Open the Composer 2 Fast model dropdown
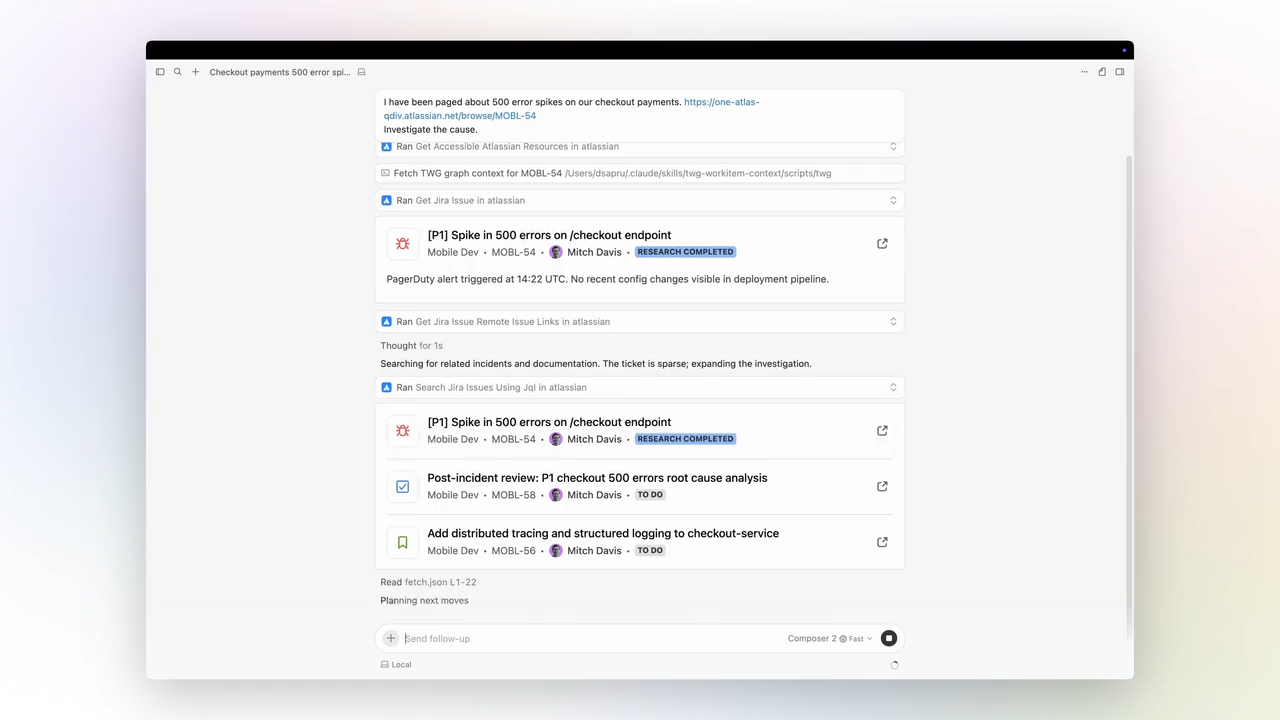Image resolution: width=1280 pixels, height=720 pixels. 830,638
